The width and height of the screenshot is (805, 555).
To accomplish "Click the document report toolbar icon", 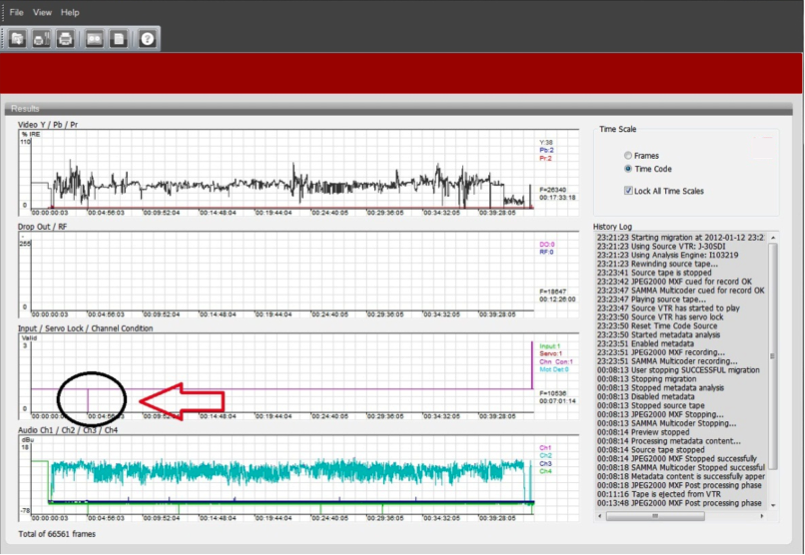I will pos(118,39).
